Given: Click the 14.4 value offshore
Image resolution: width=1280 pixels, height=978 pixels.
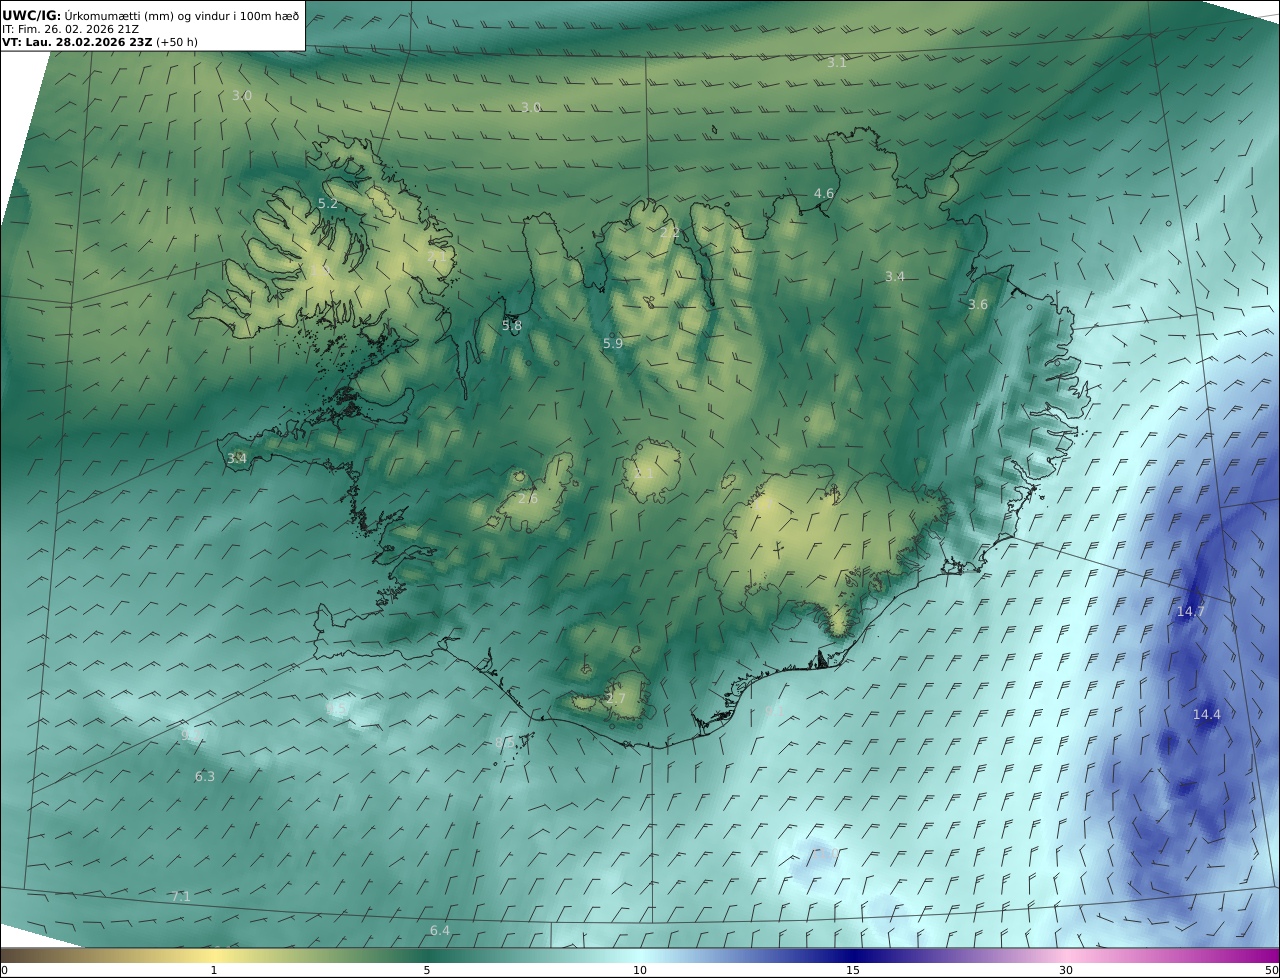Looking at the screenshot, I should point(1207,714).
